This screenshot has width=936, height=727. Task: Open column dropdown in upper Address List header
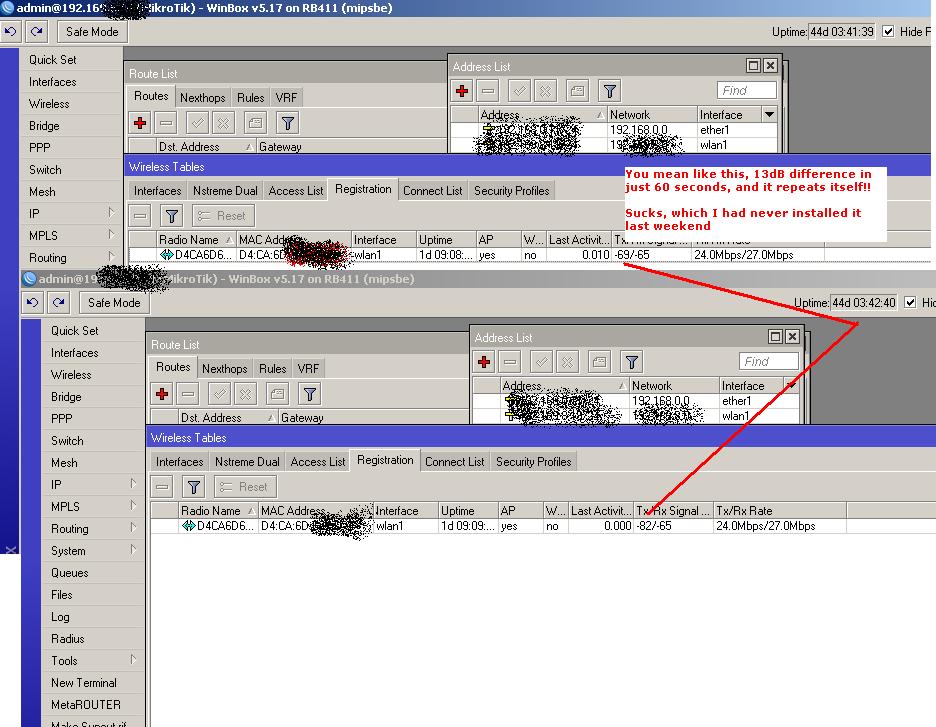[769, 114]
